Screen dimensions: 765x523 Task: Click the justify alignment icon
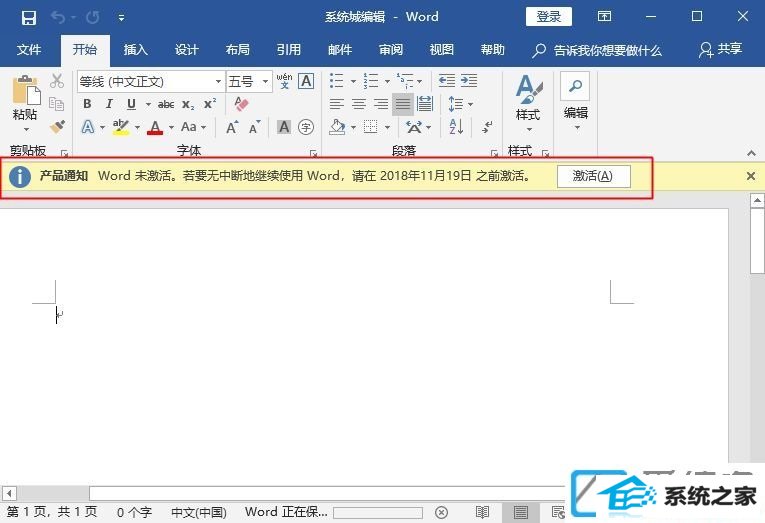403,104
